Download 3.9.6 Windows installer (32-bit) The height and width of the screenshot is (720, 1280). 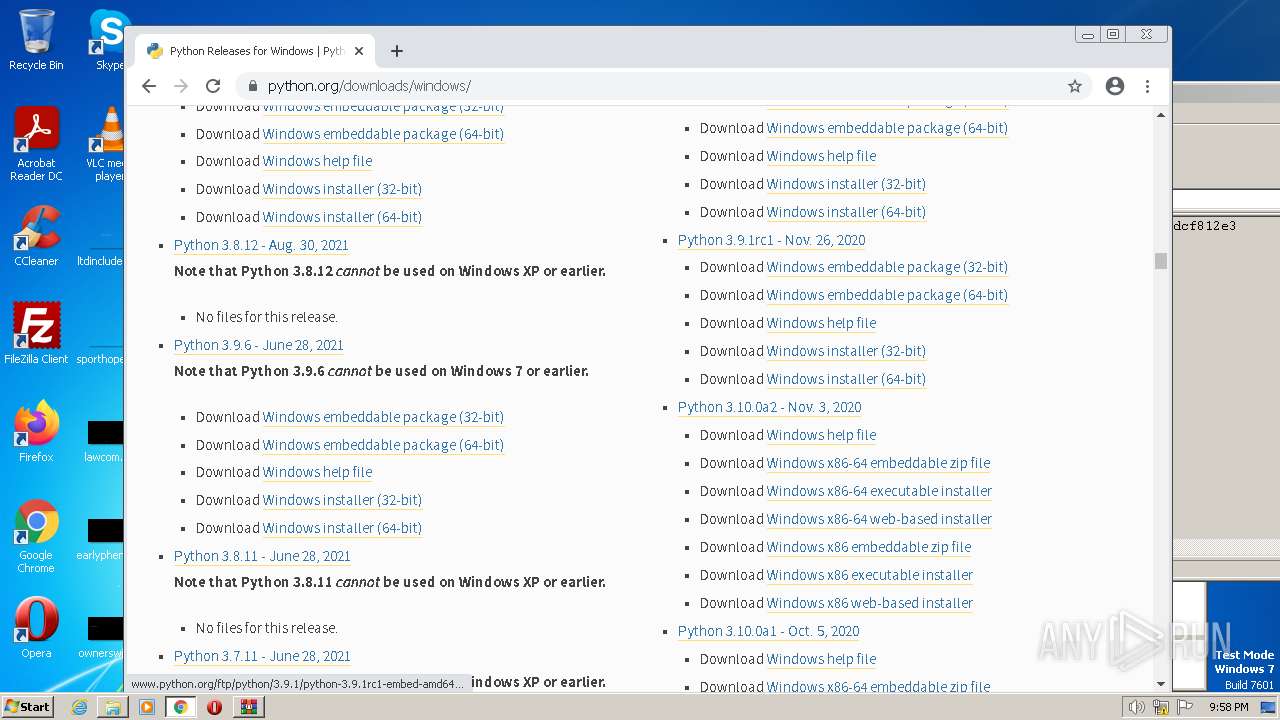pyautogui.click(x=342, y=500)
